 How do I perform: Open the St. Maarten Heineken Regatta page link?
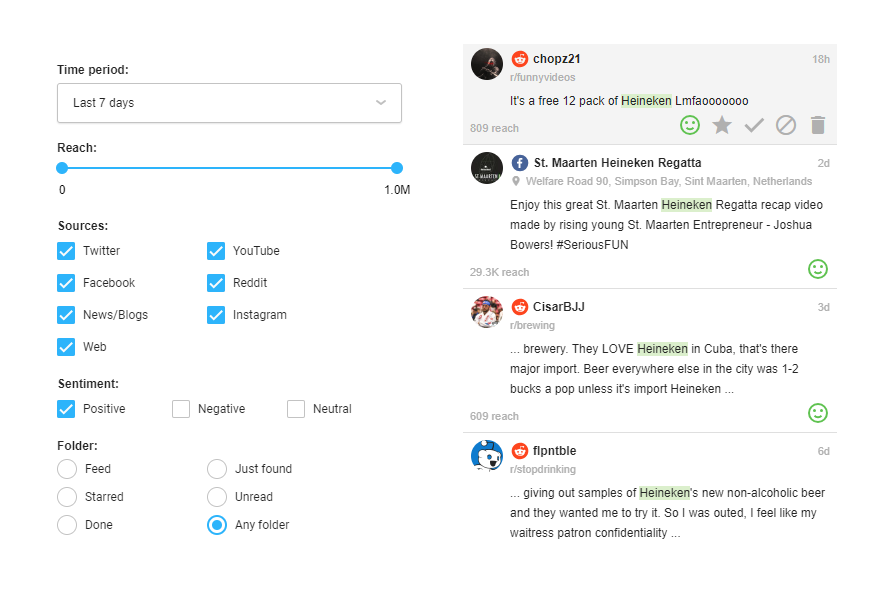[x=617, y=163]
